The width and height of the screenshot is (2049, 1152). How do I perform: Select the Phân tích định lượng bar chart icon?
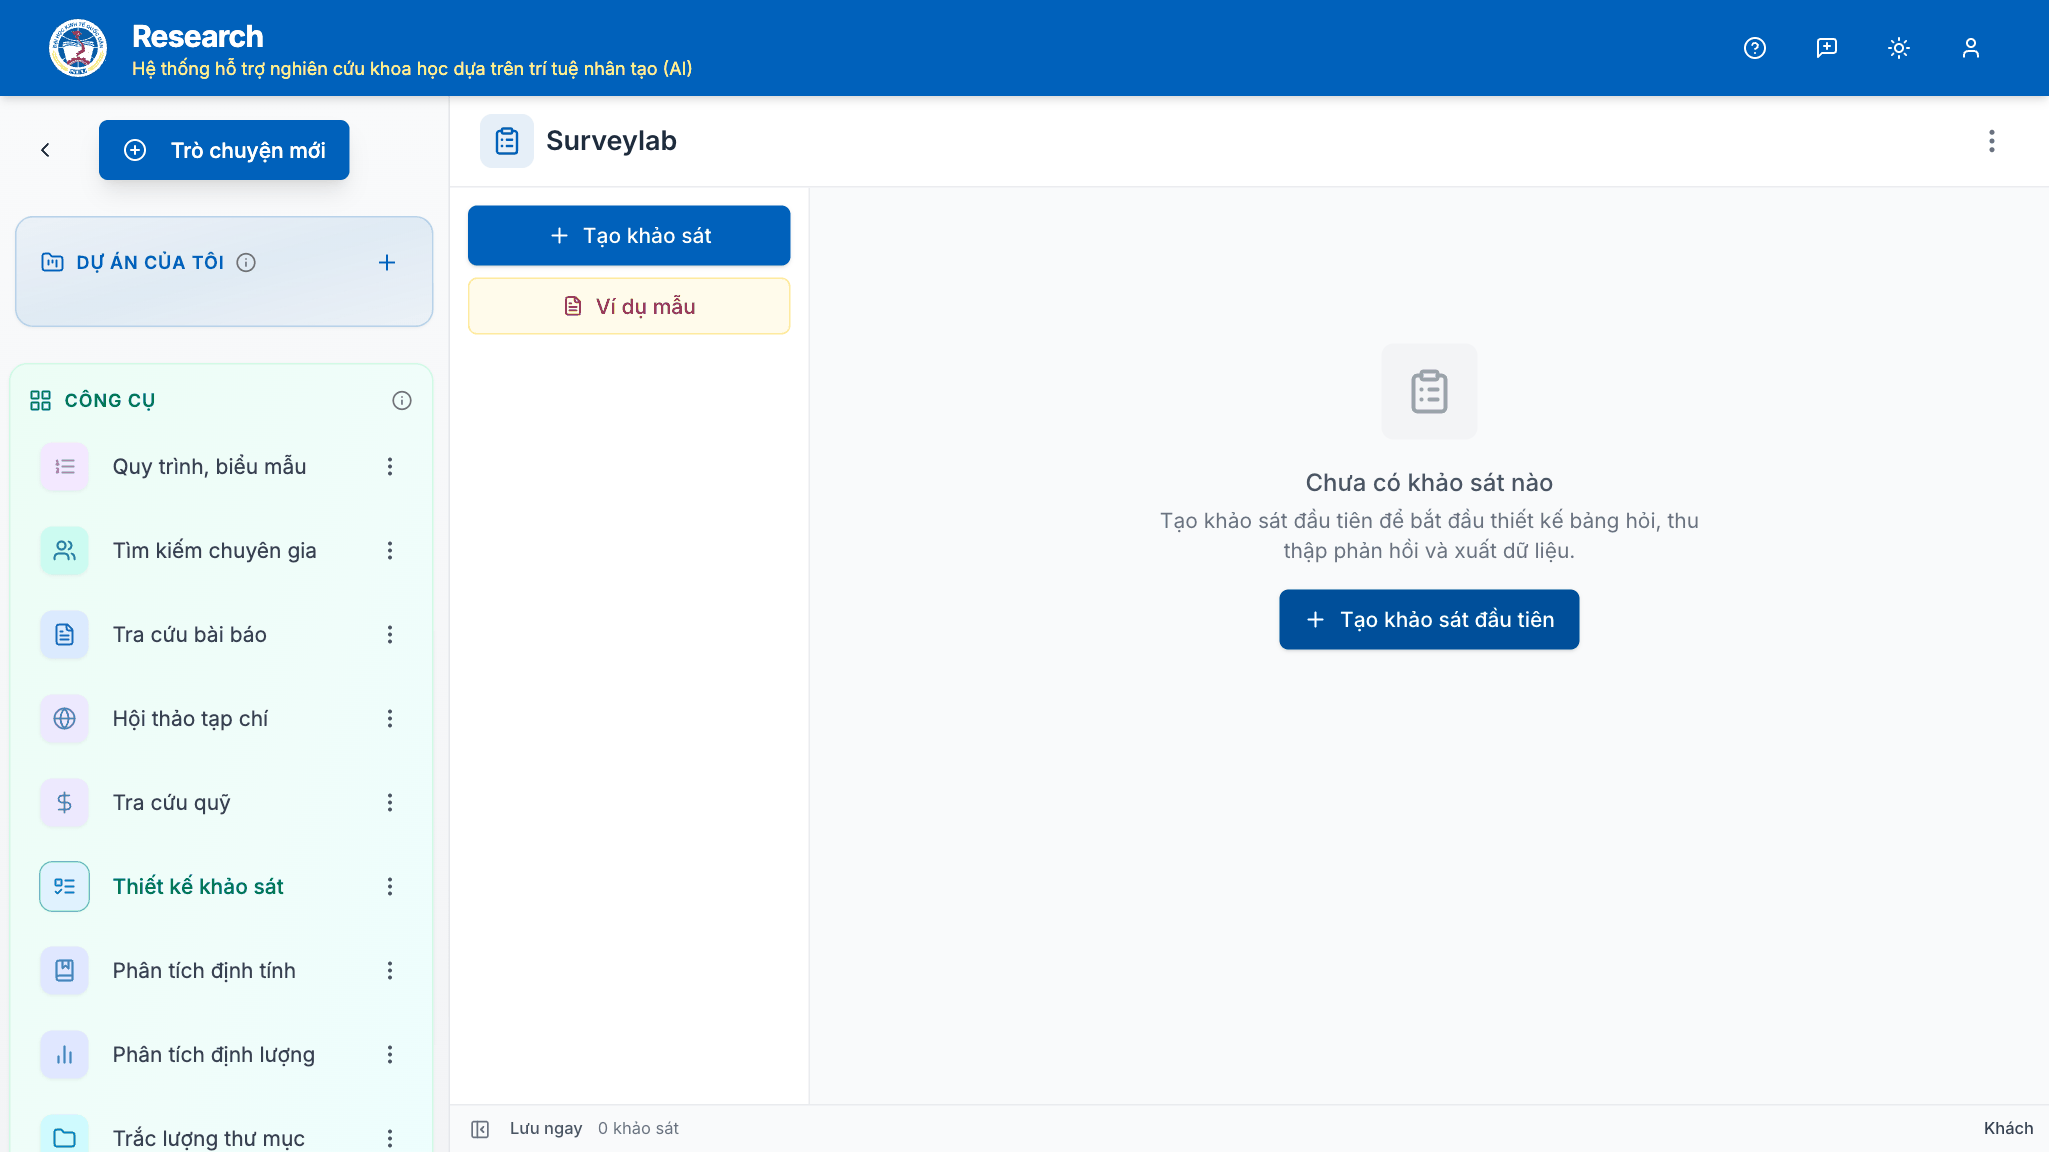click(x=65, y=1055)
